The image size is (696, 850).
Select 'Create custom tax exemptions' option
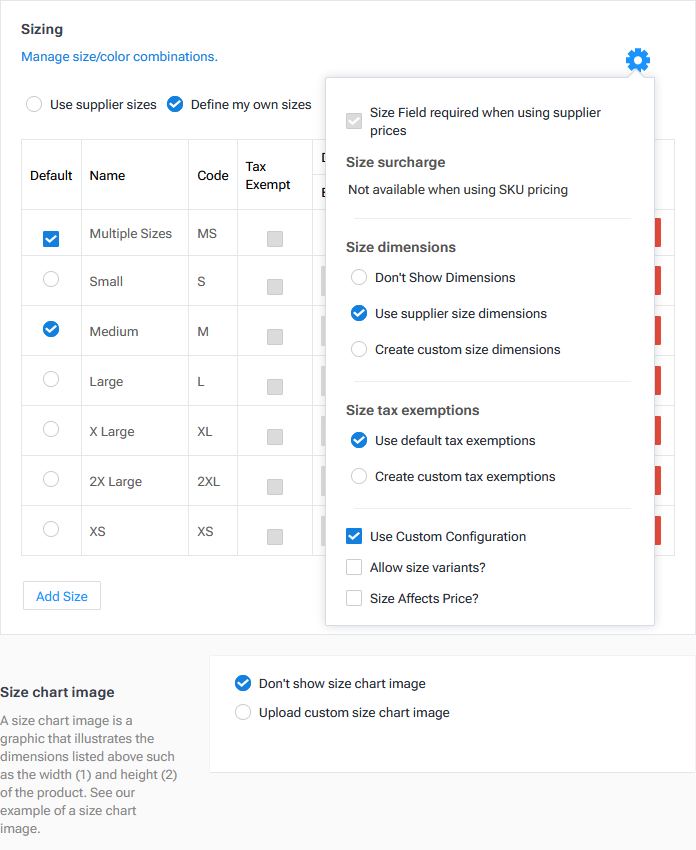click(x=359, y=476)
